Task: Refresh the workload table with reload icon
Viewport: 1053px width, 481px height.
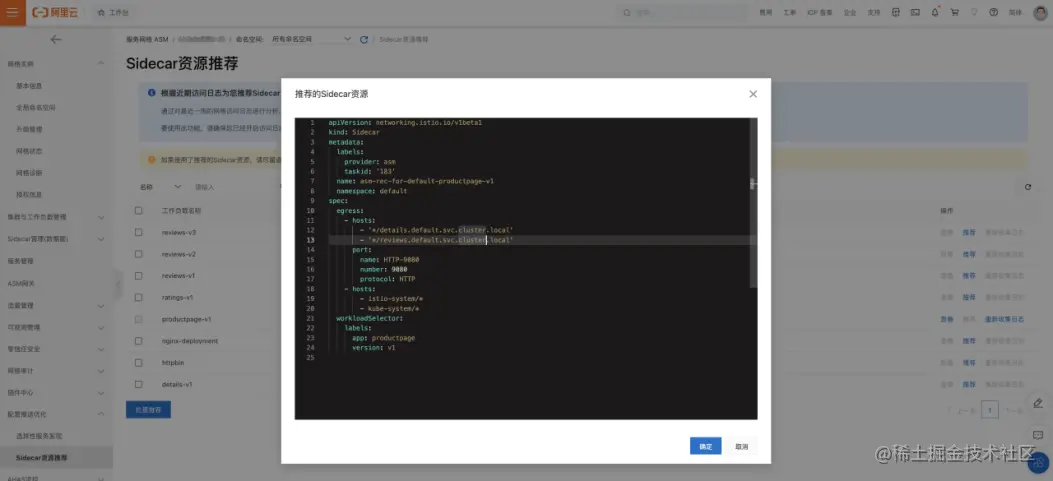Action: point(1027,187)
